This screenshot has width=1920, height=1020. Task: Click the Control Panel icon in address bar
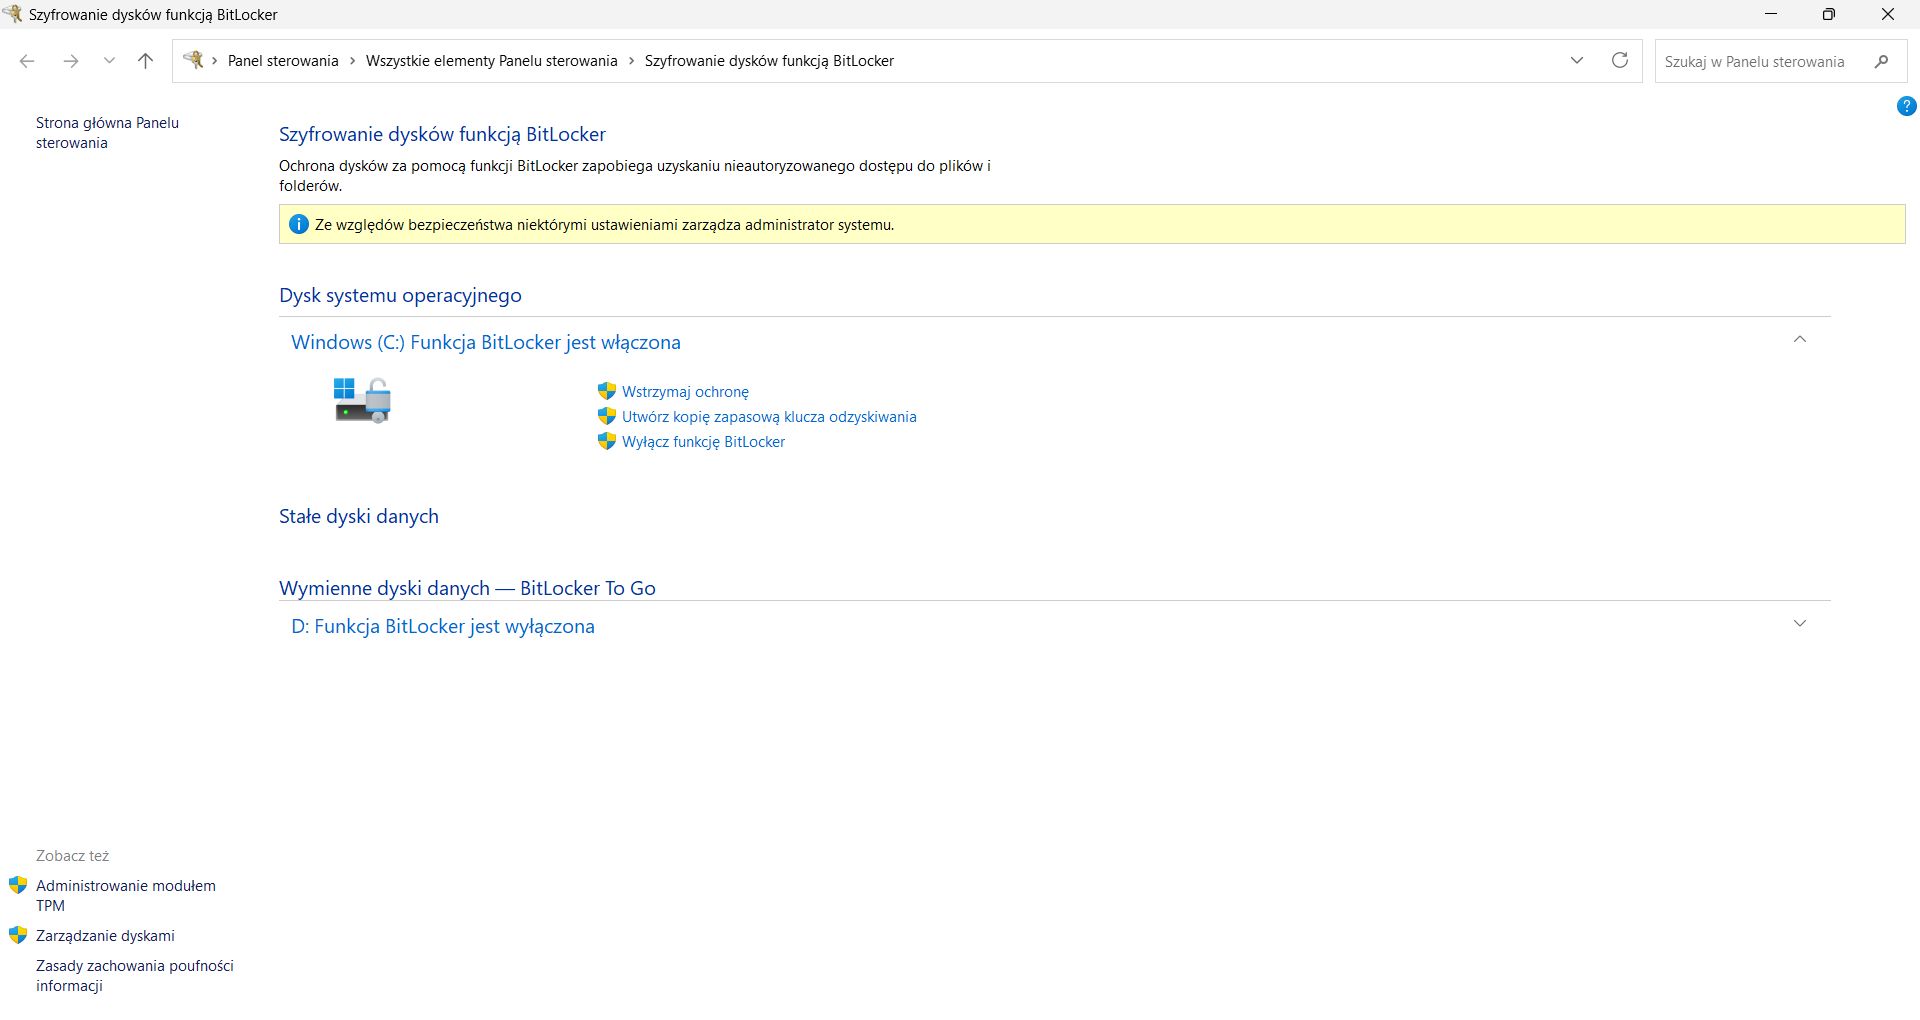194,60
